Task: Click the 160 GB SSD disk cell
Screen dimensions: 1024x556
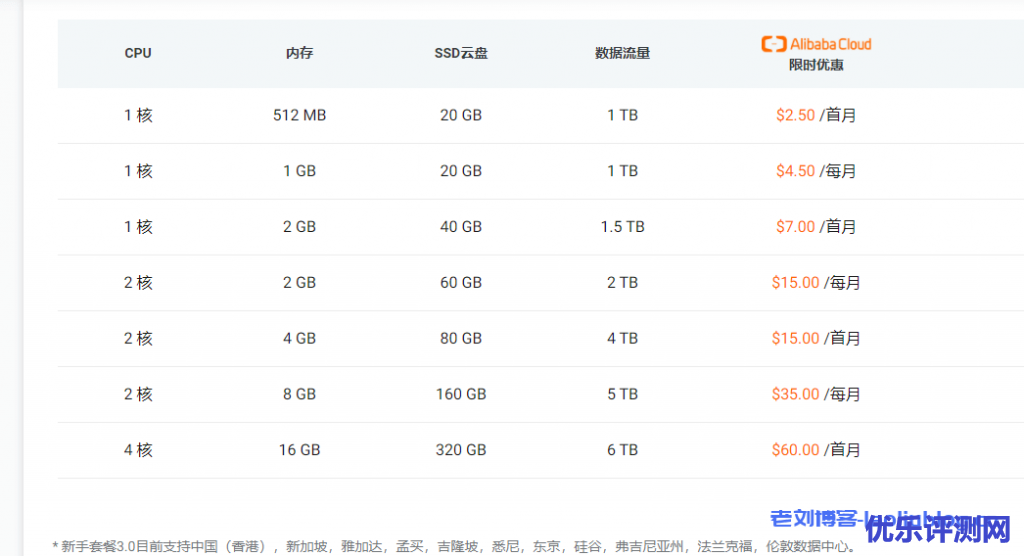Action: 461,394
